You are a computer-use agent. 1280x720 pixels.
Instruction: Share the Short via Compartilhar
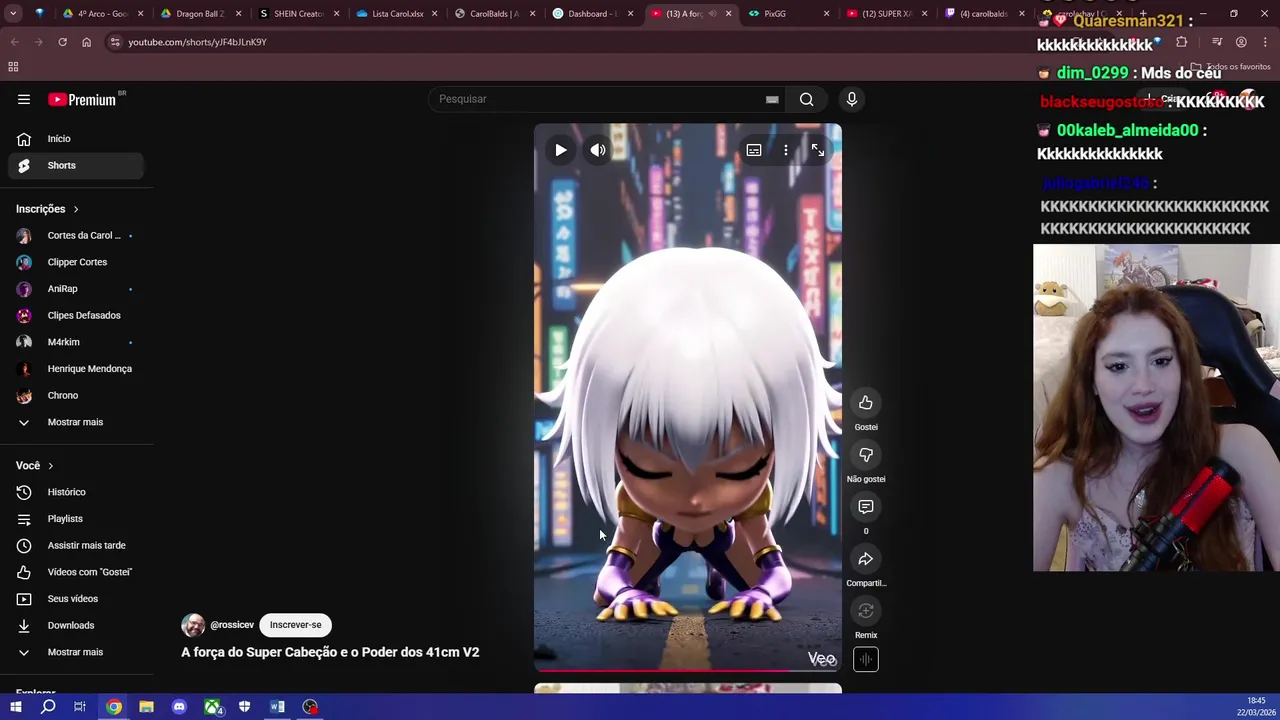866,559
